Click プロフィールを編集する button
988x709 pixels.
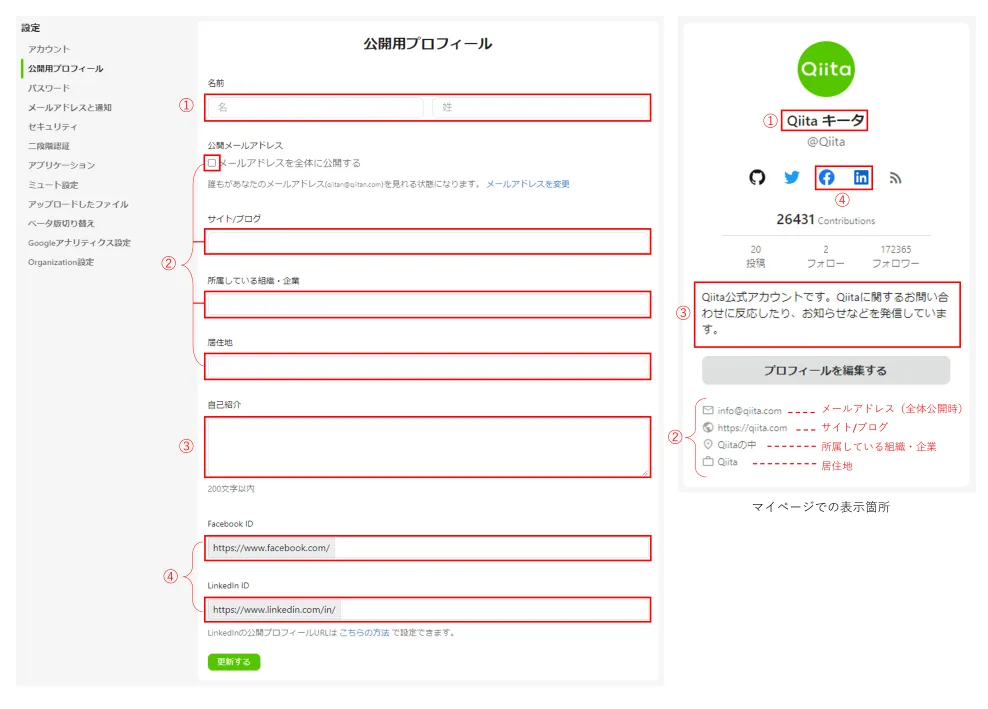tap(825, 371)
